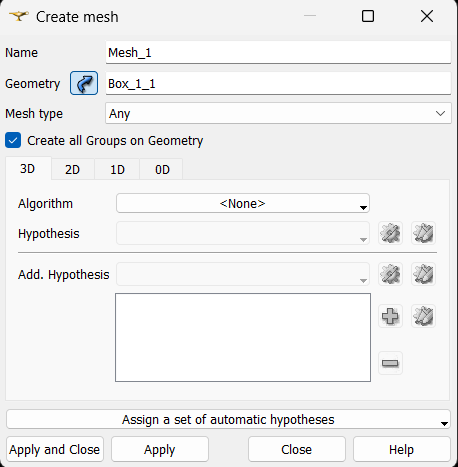Switch to the 2D tab
Screen dimensions: 458x467
(73, 170)
